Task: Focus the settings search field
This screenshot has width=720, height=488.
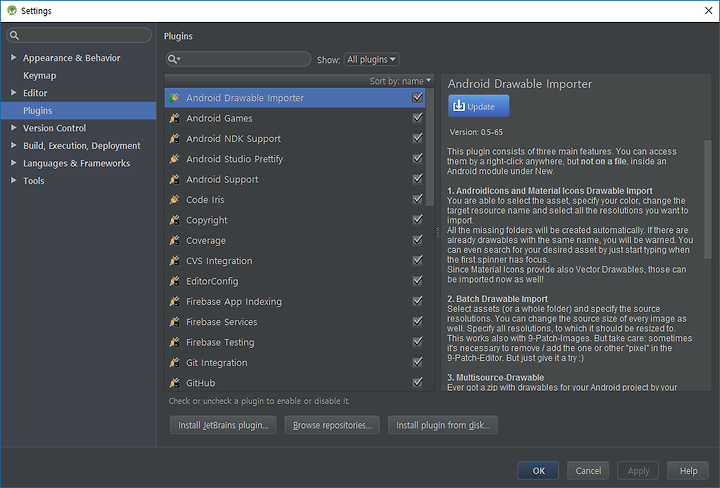Action: 79,35
